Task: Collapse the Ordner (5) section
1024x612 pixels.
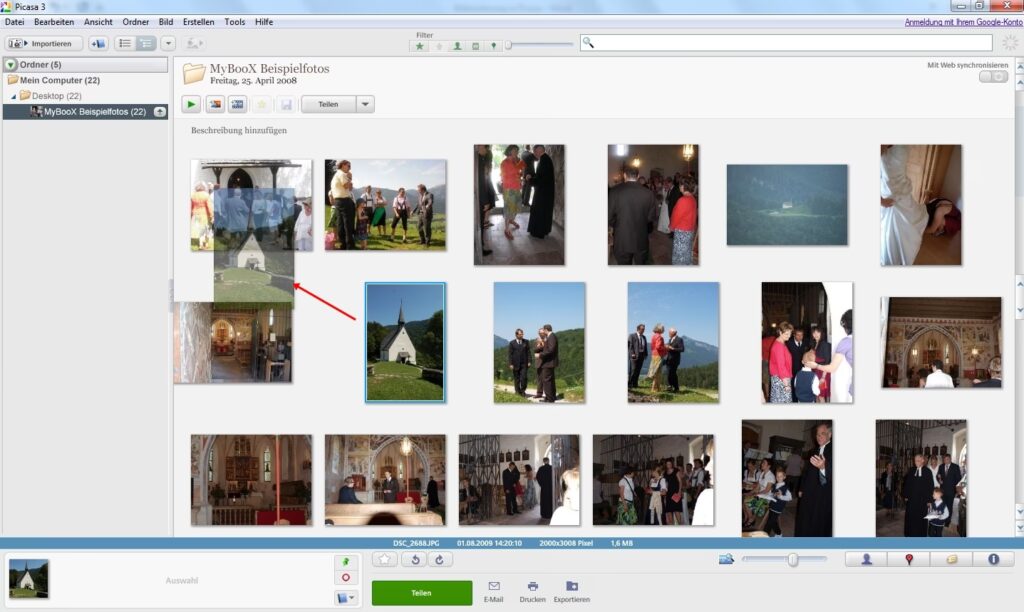Action: [11, 65]
